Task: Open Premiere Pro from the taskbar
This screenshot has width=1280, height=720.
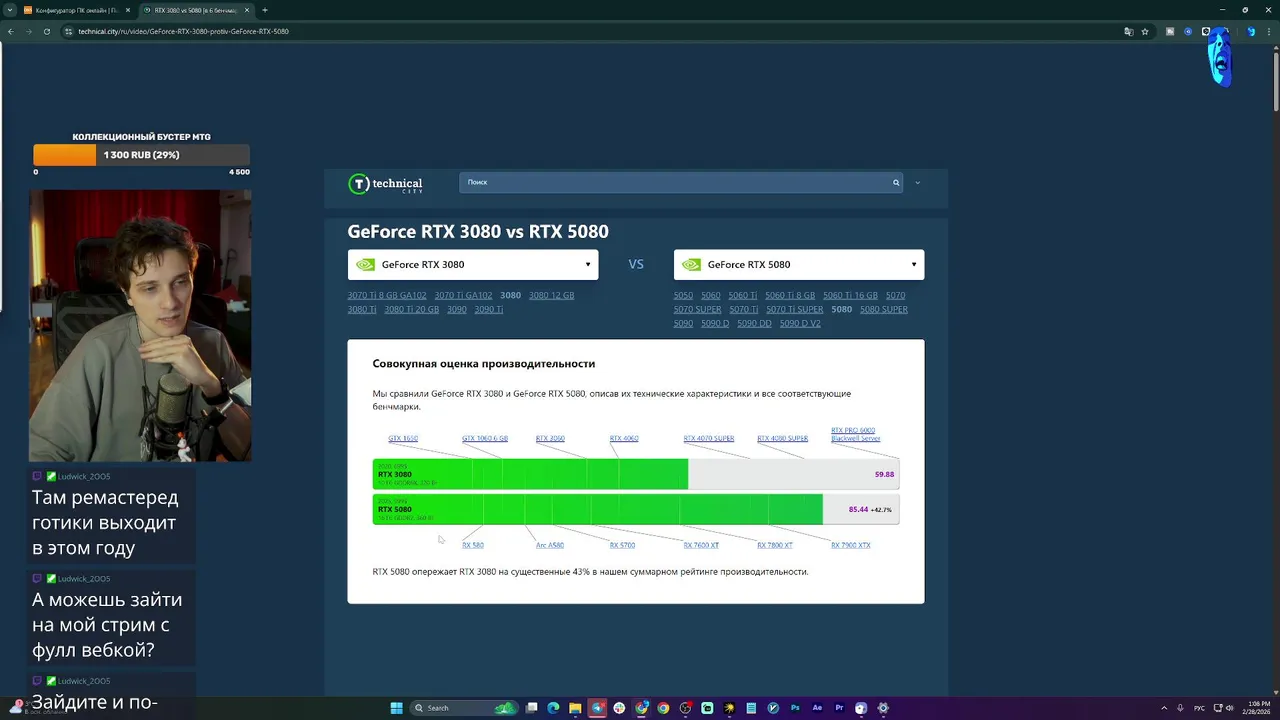Action: pos(839,708)
